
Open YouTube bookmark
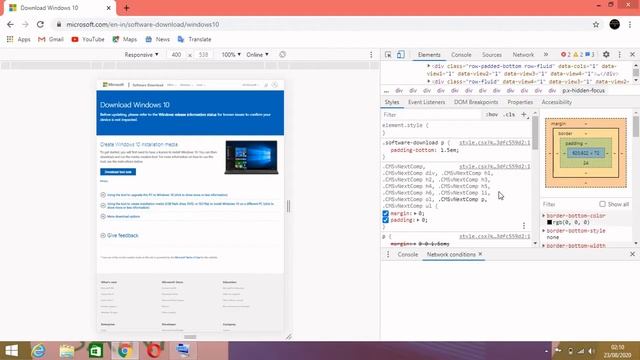pos(88,39)
